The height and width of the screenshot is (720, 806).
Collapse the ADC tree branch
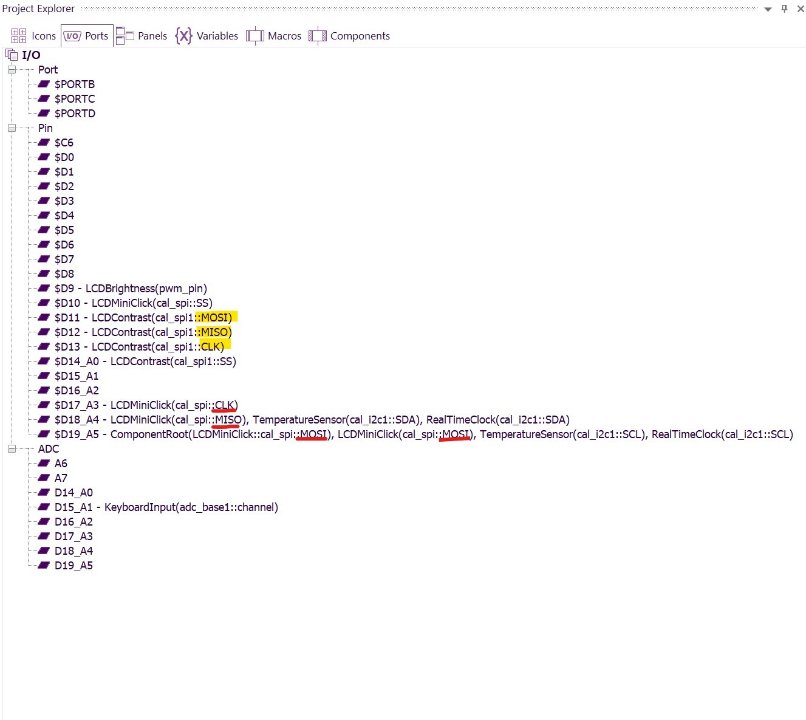10,448
